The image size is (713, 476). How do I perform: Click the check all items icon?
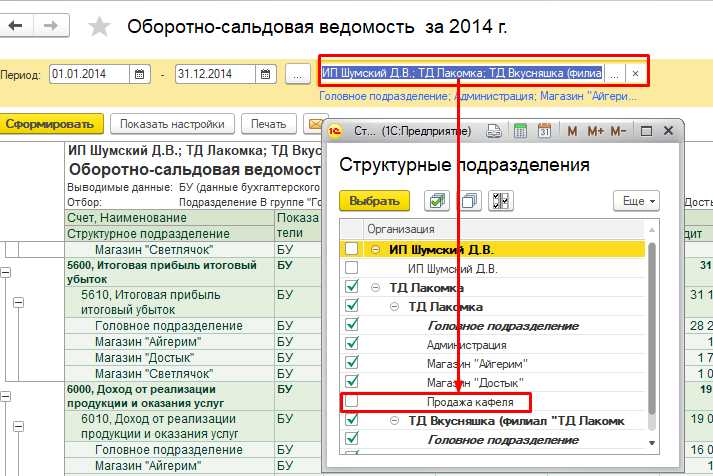[437, 201]
